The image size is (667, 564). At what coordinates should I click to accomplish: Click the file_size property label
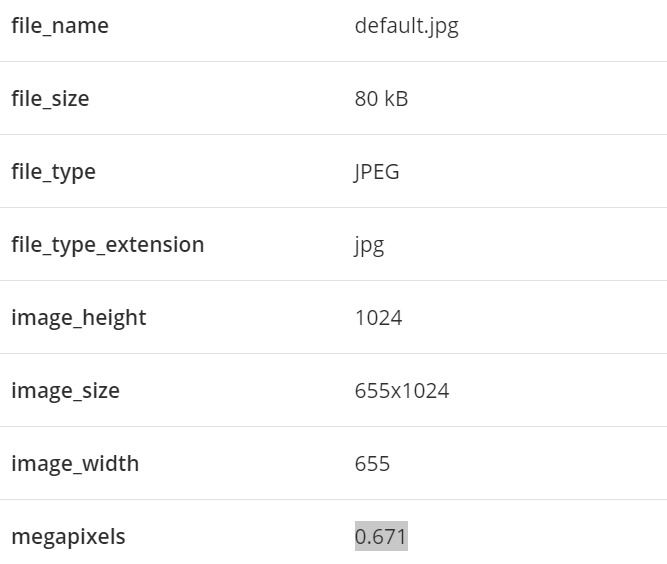coord(50,99)
